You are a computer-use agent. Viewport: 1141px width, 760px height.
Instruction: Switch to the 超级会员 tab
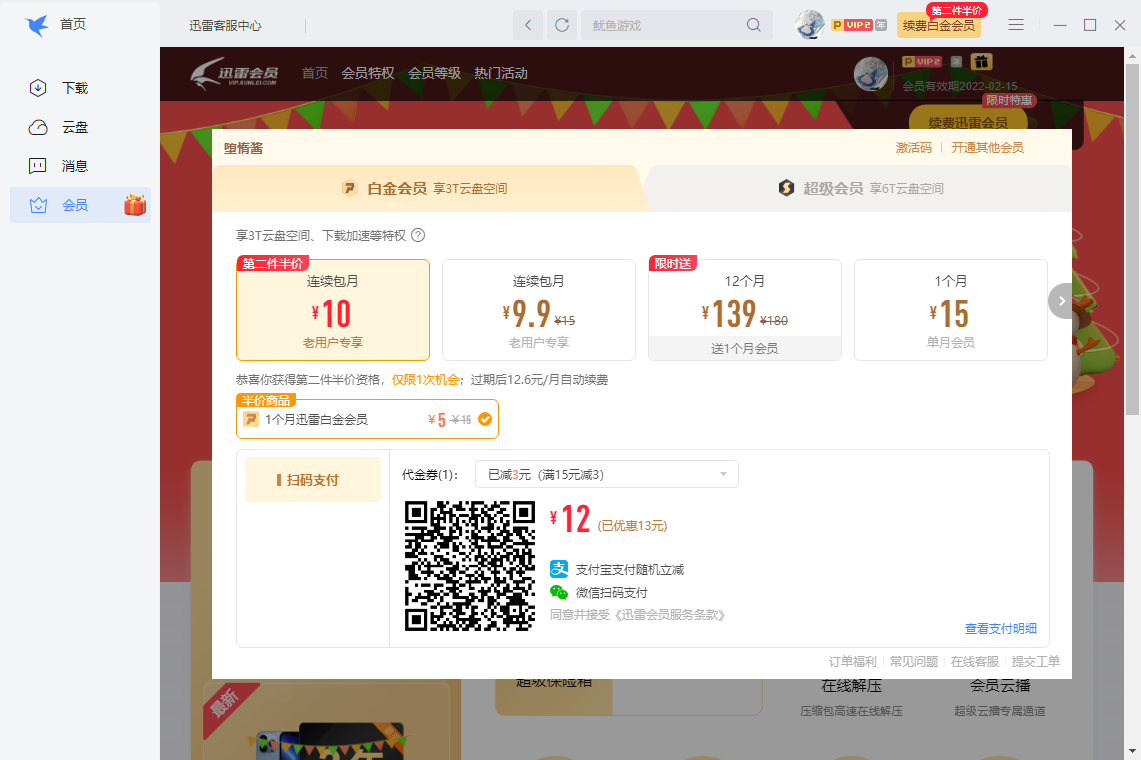tap(860, 189)
